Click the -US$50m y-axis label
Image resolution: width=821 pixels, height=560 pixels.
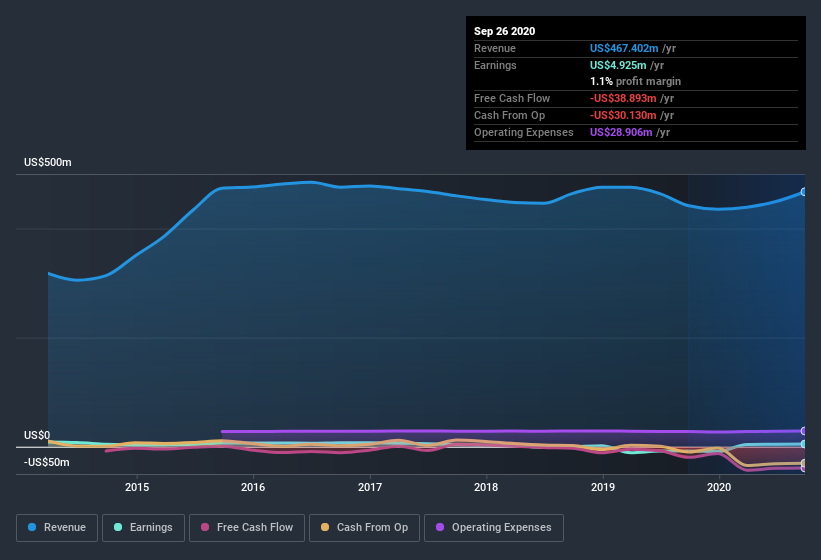coord(47,462)
